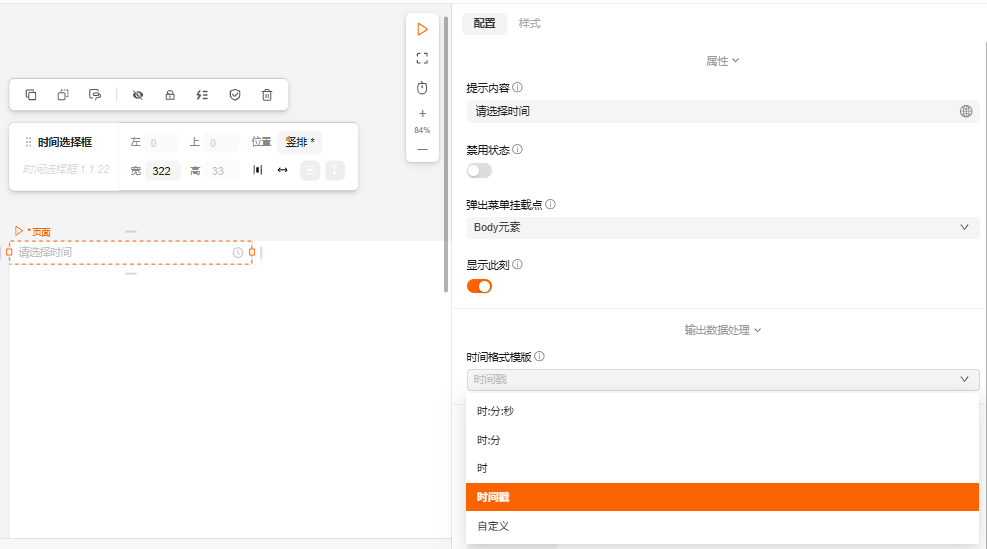
Task: Collapse the 属性 section
Action: [x=722, y=61]
